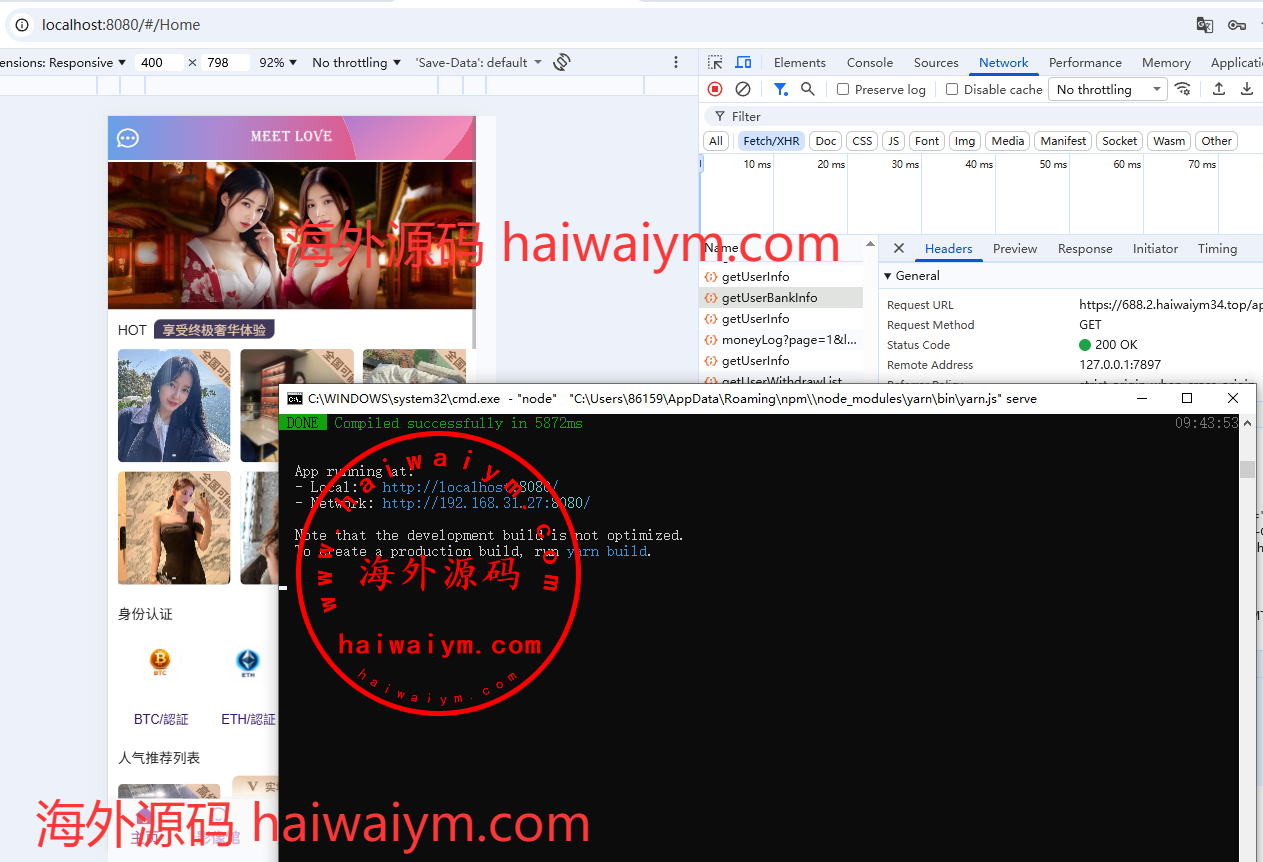Open the No throttling dropdown in Network panel

[x=1108, y=89]
